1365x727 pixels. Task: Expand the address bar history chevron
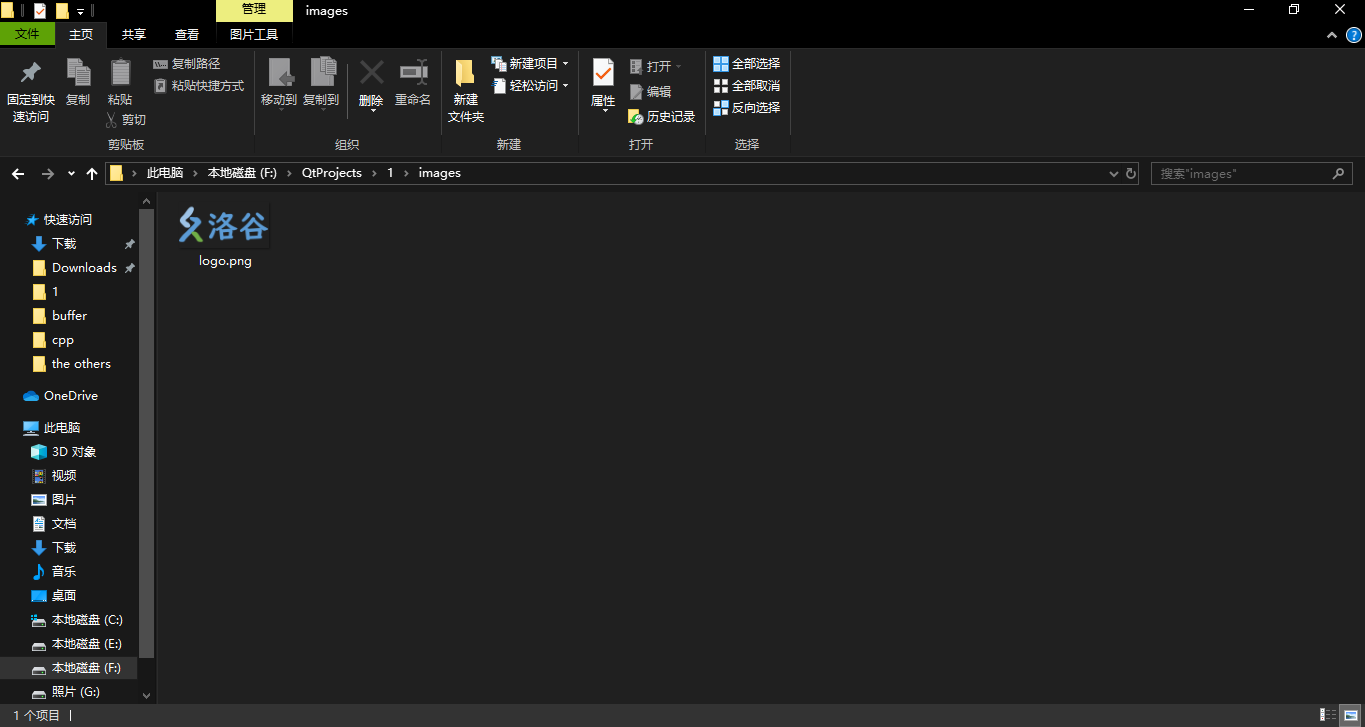tap(1114, 174)
